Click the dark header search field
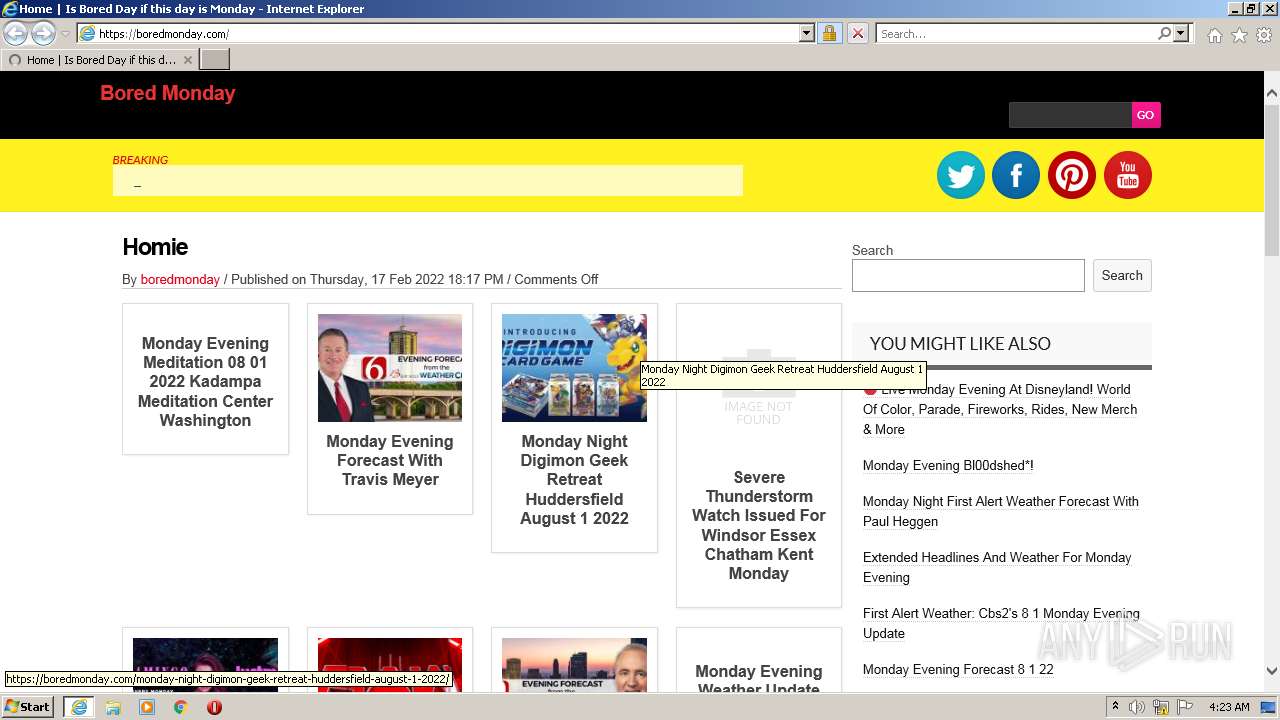1280x720 pixels. 1070,115
